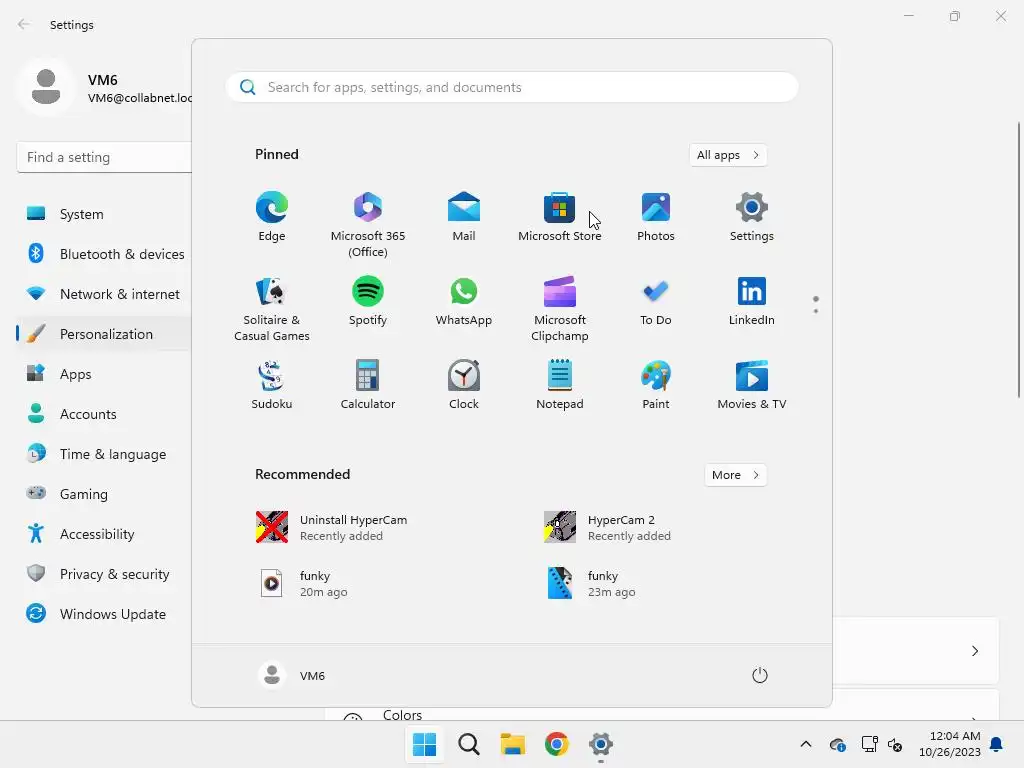Click the Start menu search box
Viewport: 1024px width, 768px height.
(512, 88)
